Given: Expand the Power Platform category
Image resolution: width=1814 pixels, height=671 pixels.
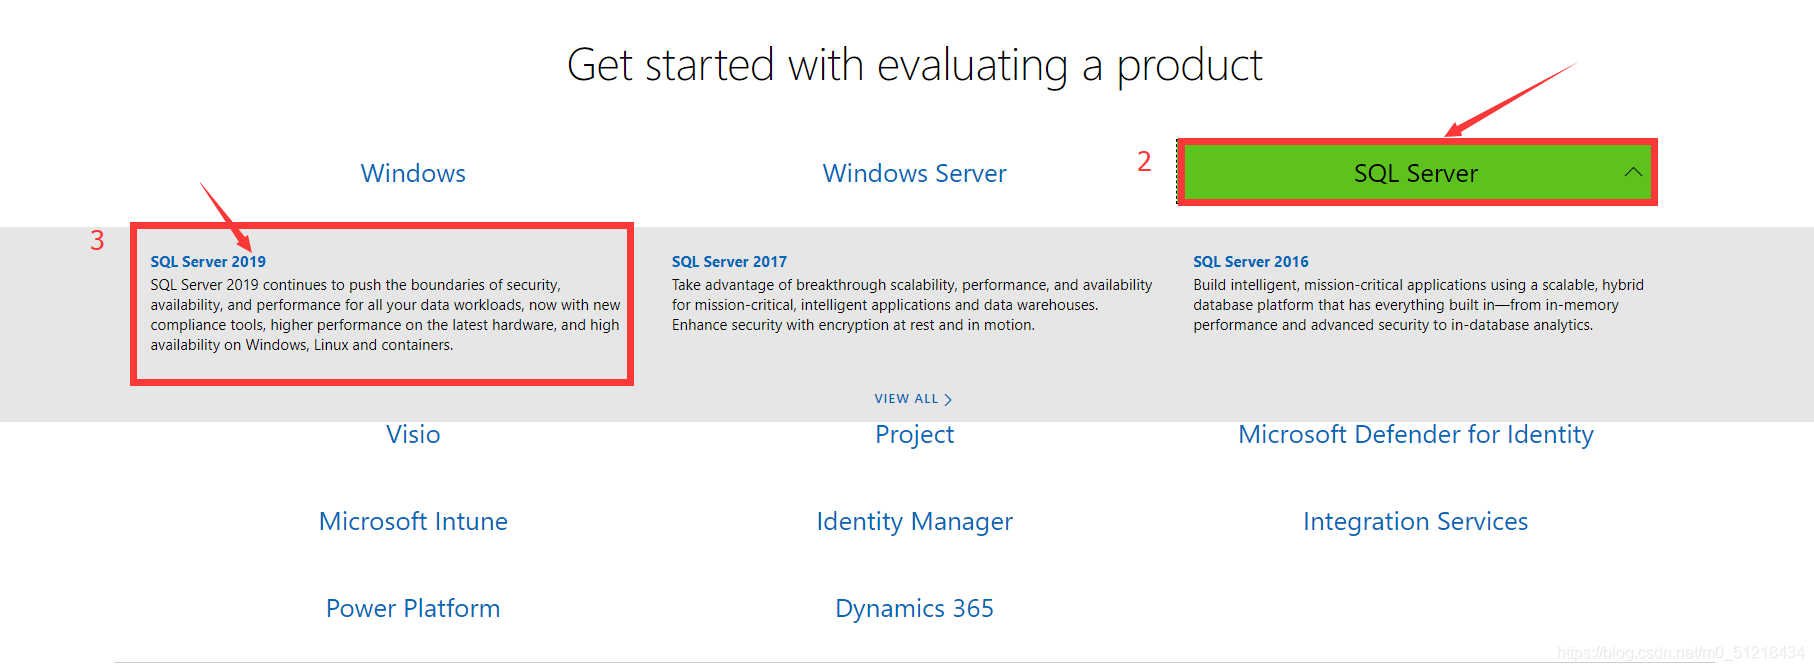Looking at the screenshot, I should click(x=413, y=608).
